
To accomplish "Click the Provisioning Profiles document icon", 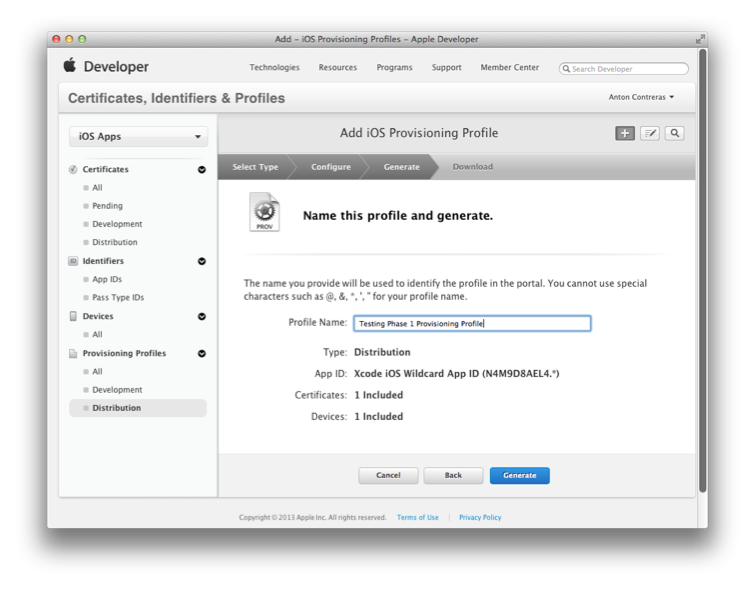I will [x=73, y=354].
